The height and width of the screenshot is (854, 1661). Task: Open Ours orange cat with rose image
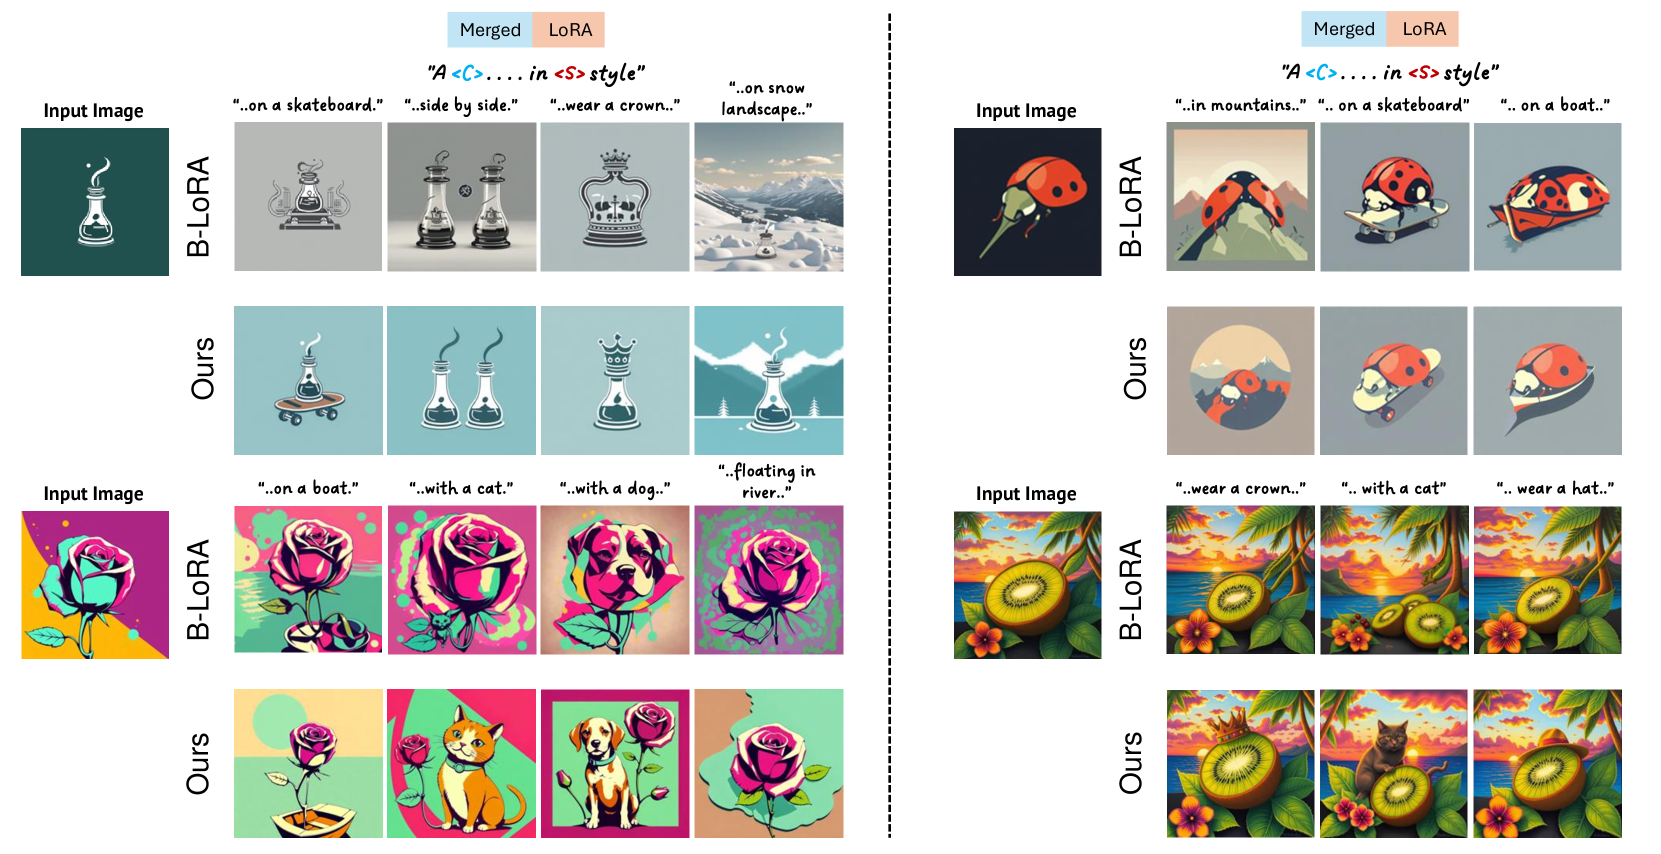(x=461, y=763)
